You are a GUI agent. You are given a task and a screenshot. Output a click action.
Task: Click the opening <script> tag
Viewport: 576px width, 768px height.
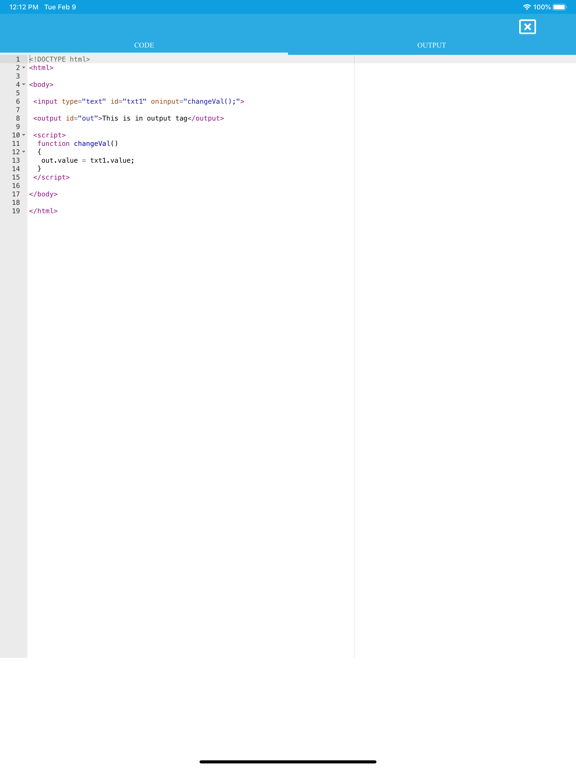point(49,135)
